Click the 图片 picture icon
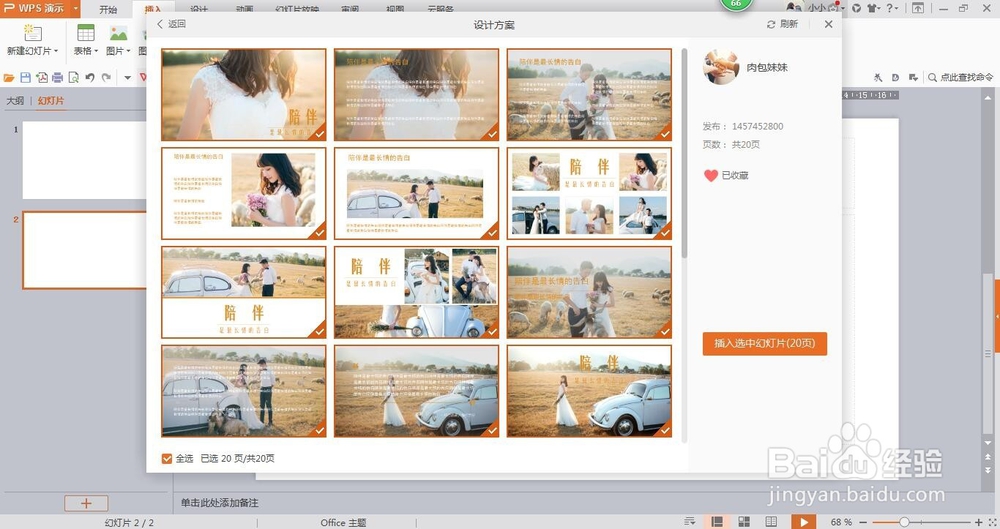Screen dimensions: 1000x529 tap(119, 33)
